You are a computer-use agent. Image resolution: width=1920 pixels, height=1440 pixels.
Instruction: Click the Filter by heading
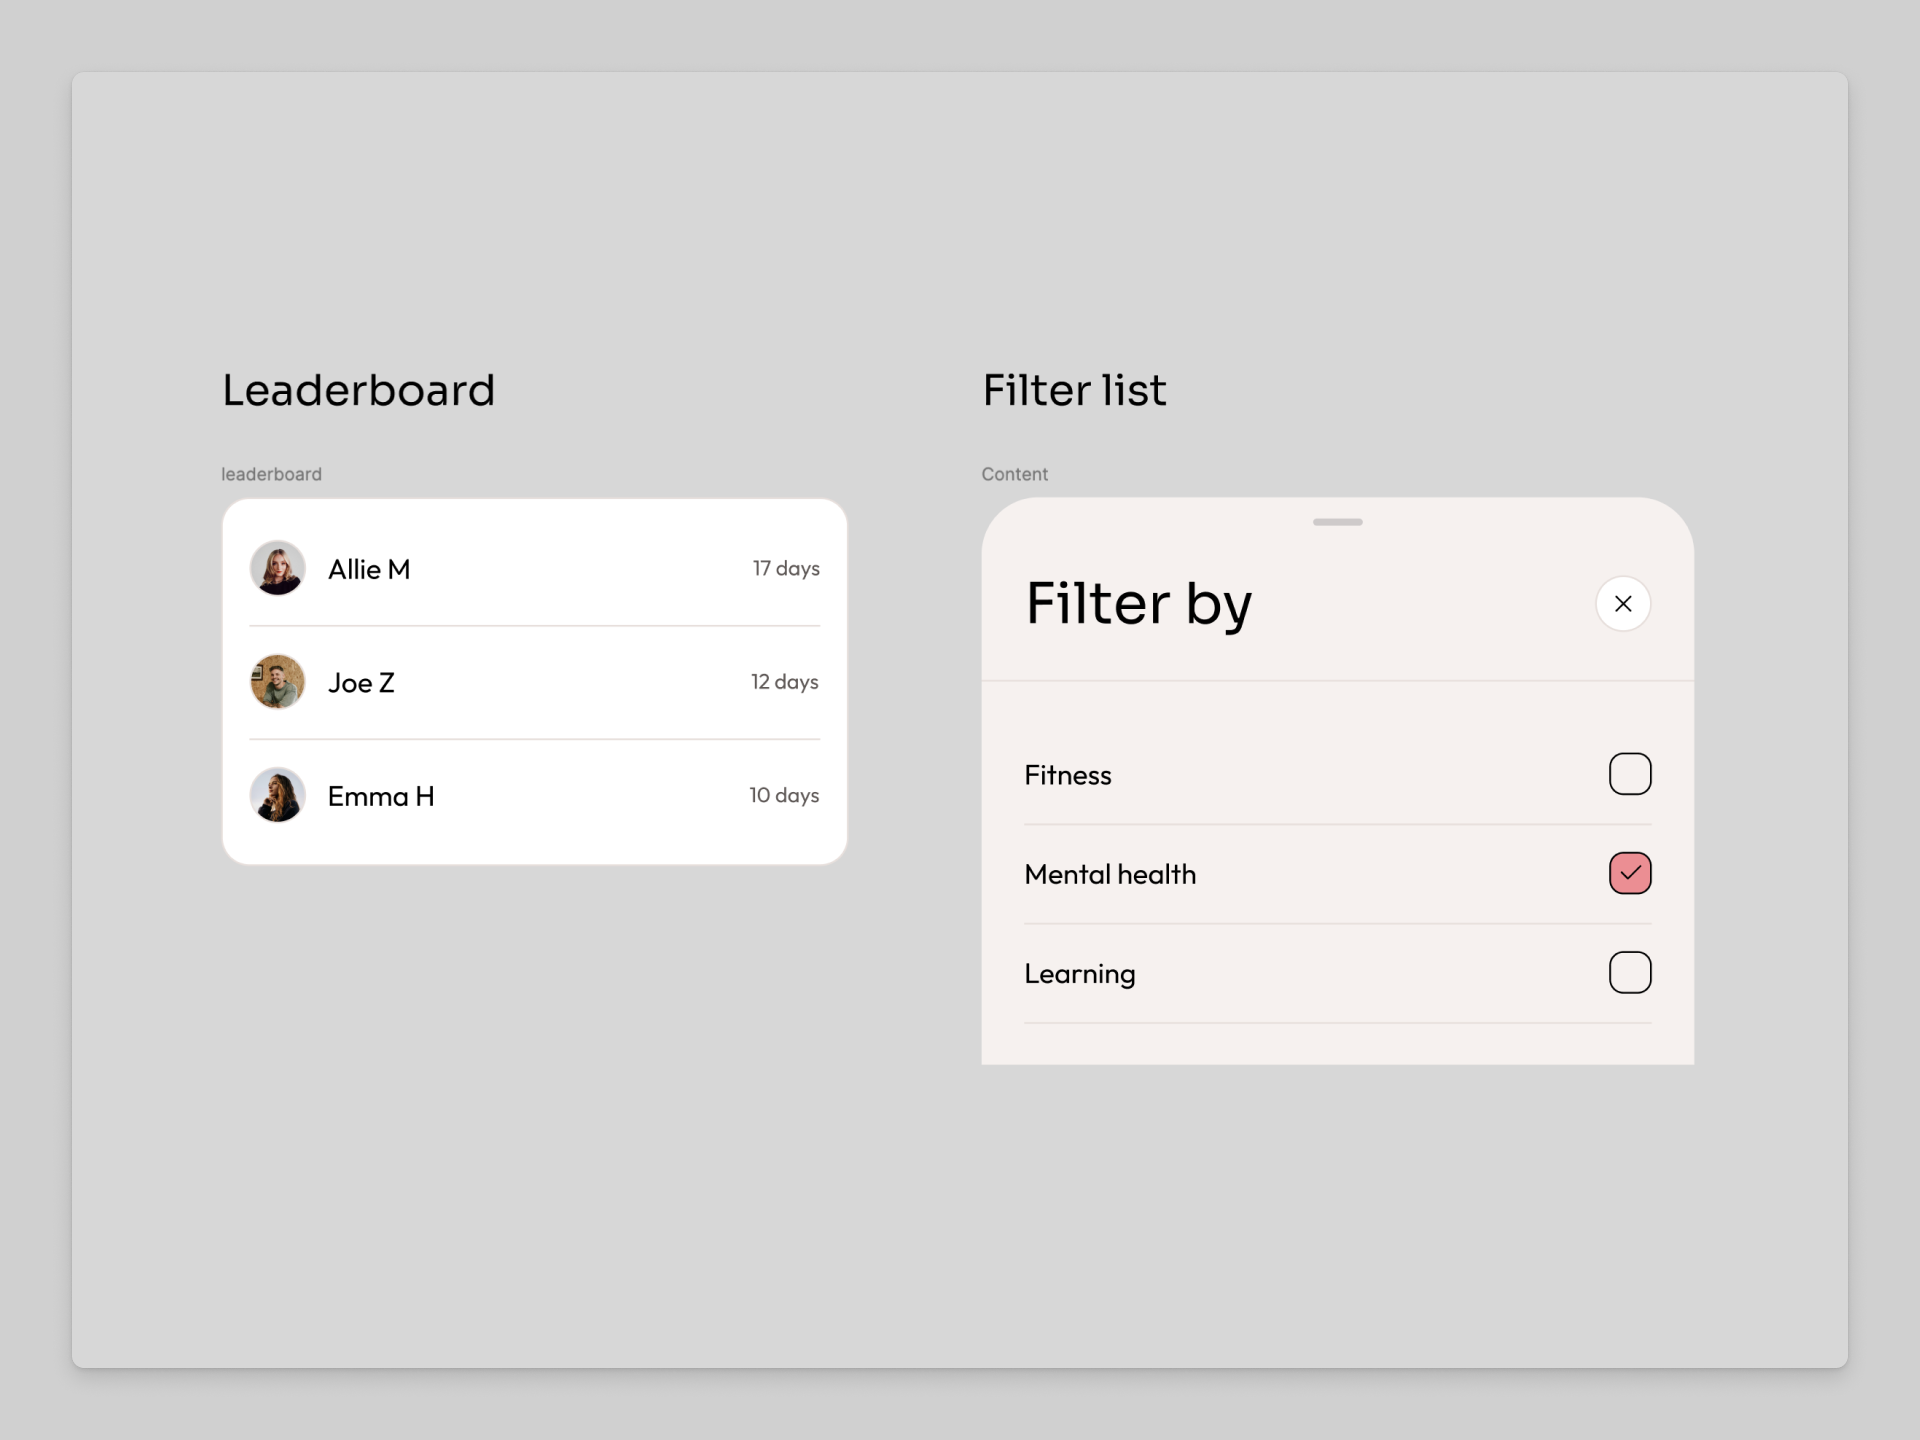tap(1139, 604)
